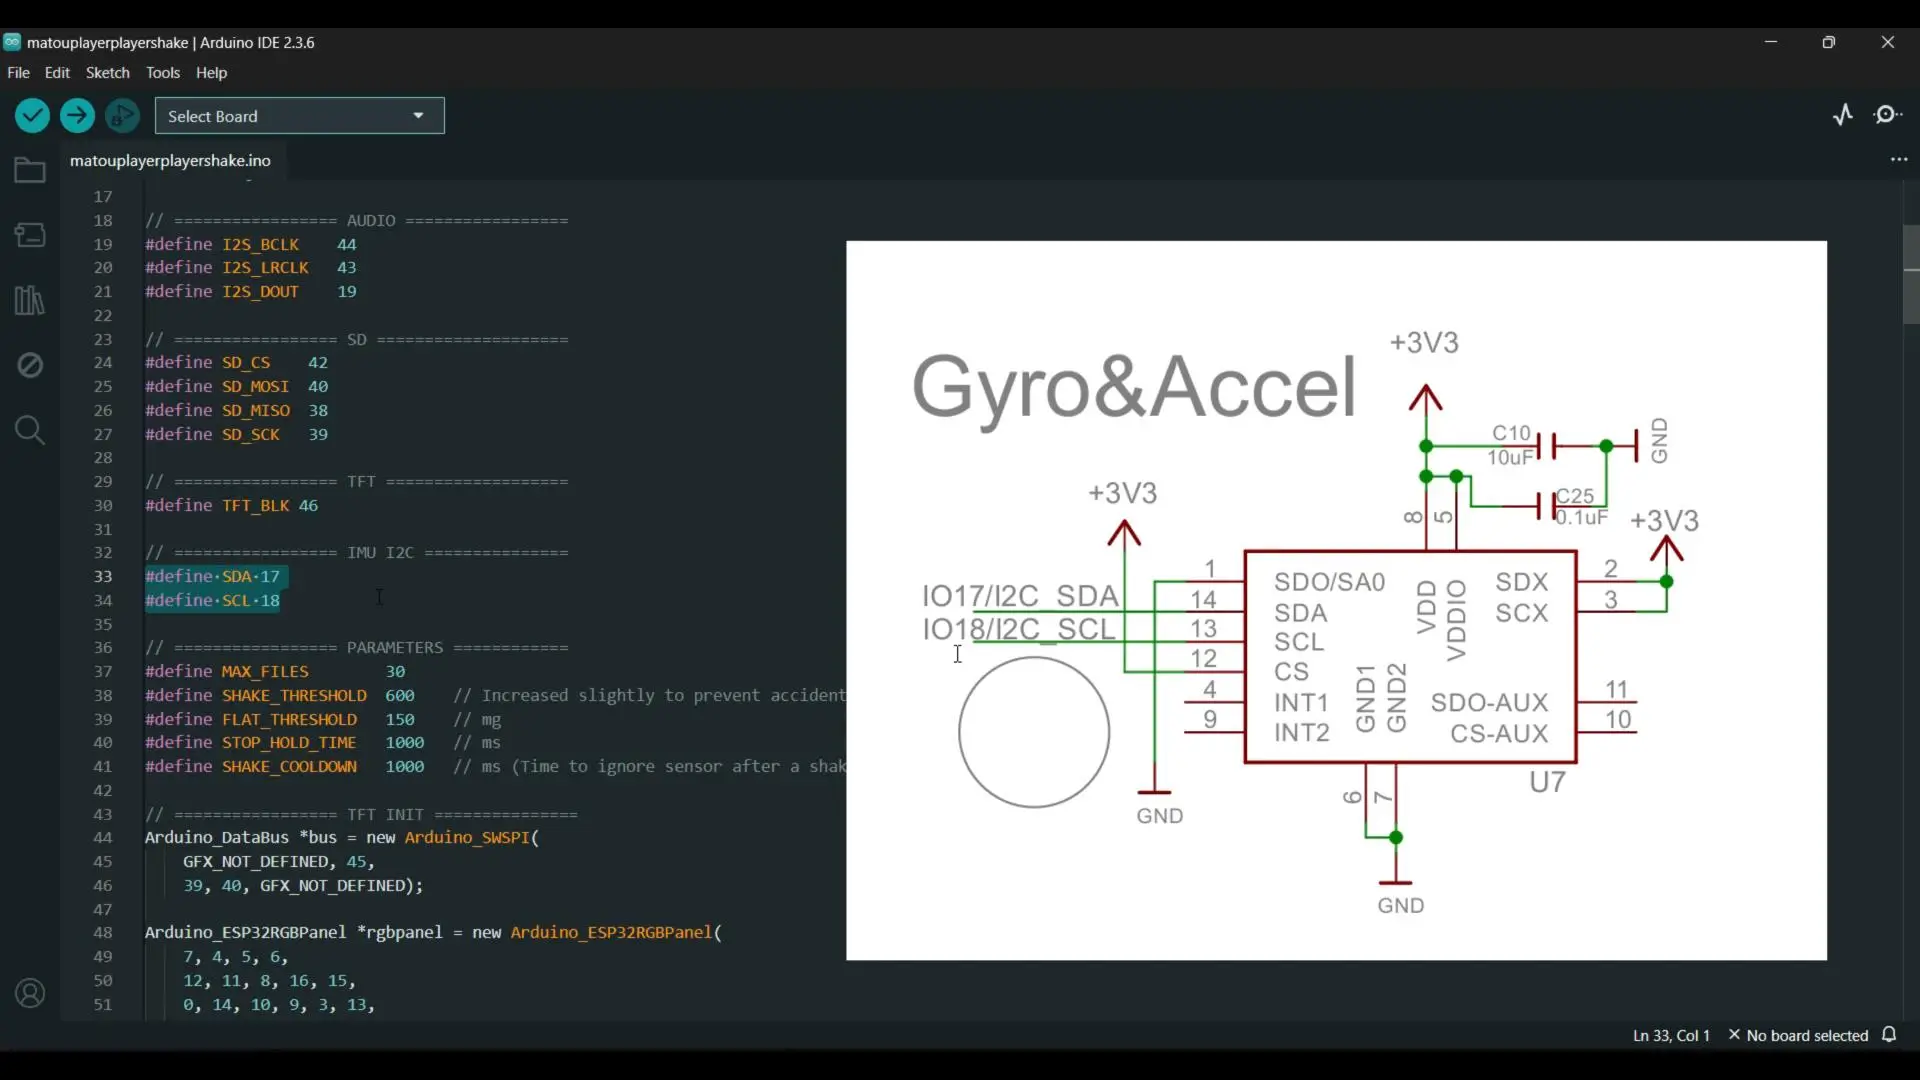
Task: Open the Search sidebar panel
Action: (x=30, y=430)
